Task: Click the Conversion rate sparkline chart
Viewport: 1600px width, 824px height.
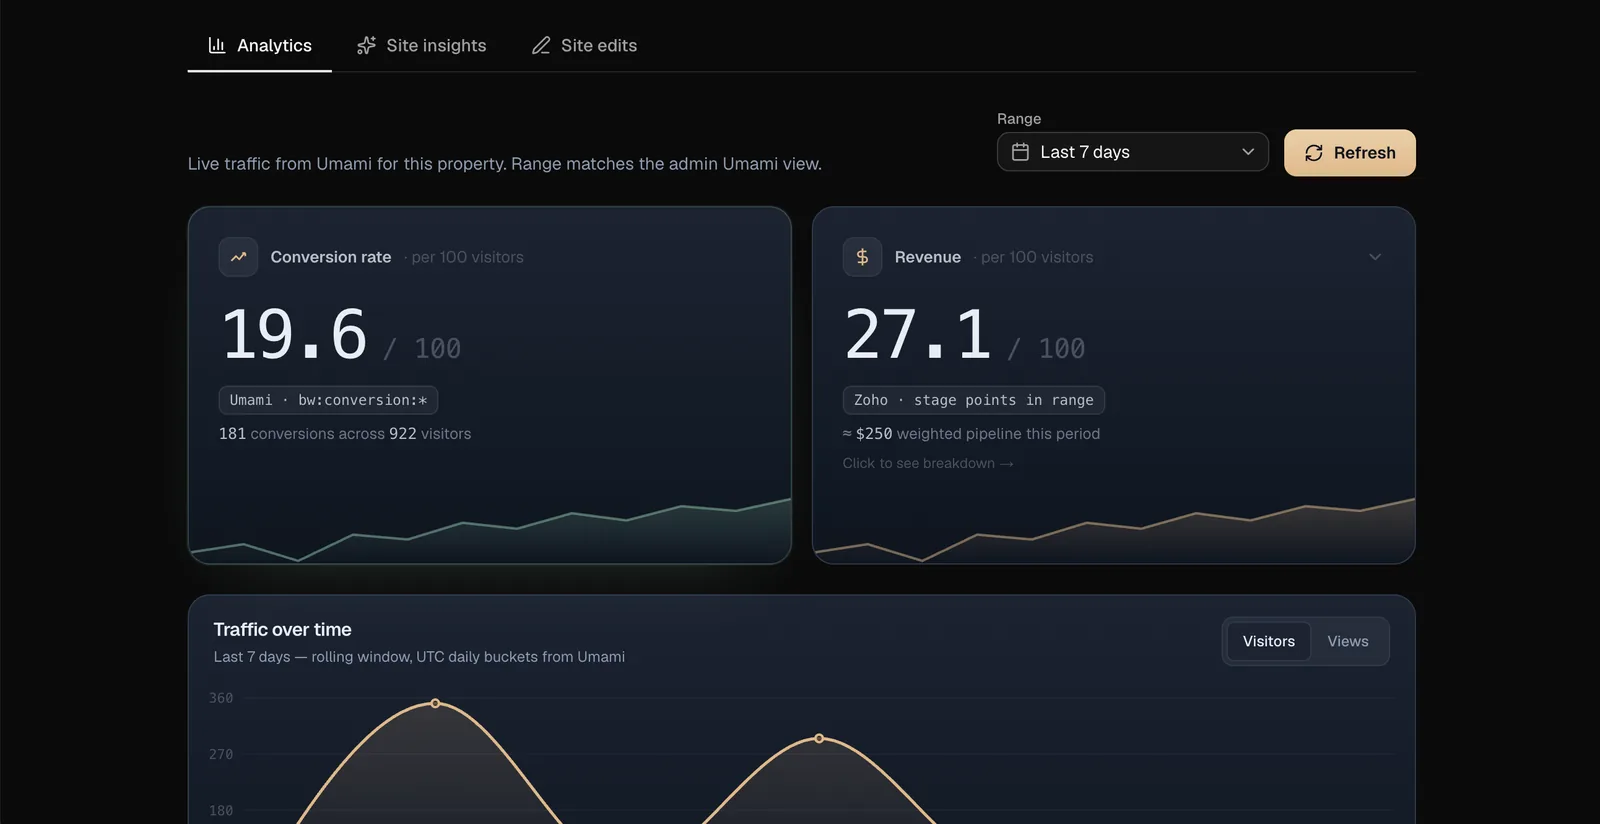Action: [x=490, y=530]
